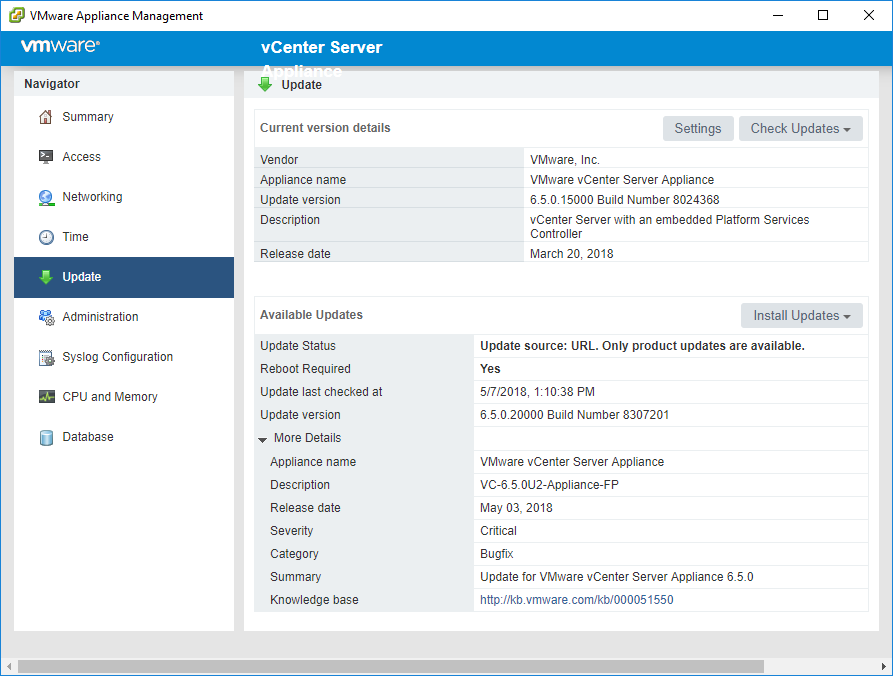Click the 'Available Updates' heading
Screen dimensions: 893x676
(311, 314)
